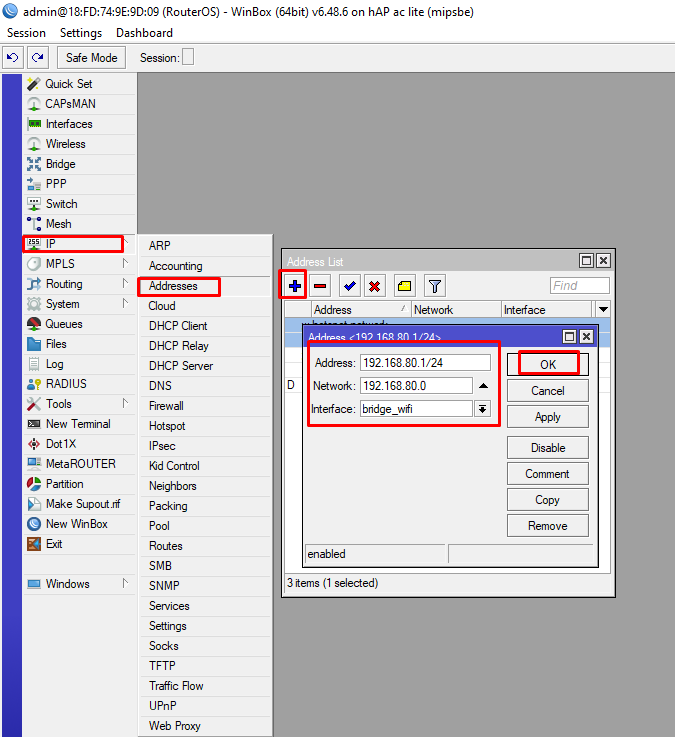Click Exit in the sidebar
Image resolution: width=675 pixels, height=737 pixels.
click(x=79, y=544)
